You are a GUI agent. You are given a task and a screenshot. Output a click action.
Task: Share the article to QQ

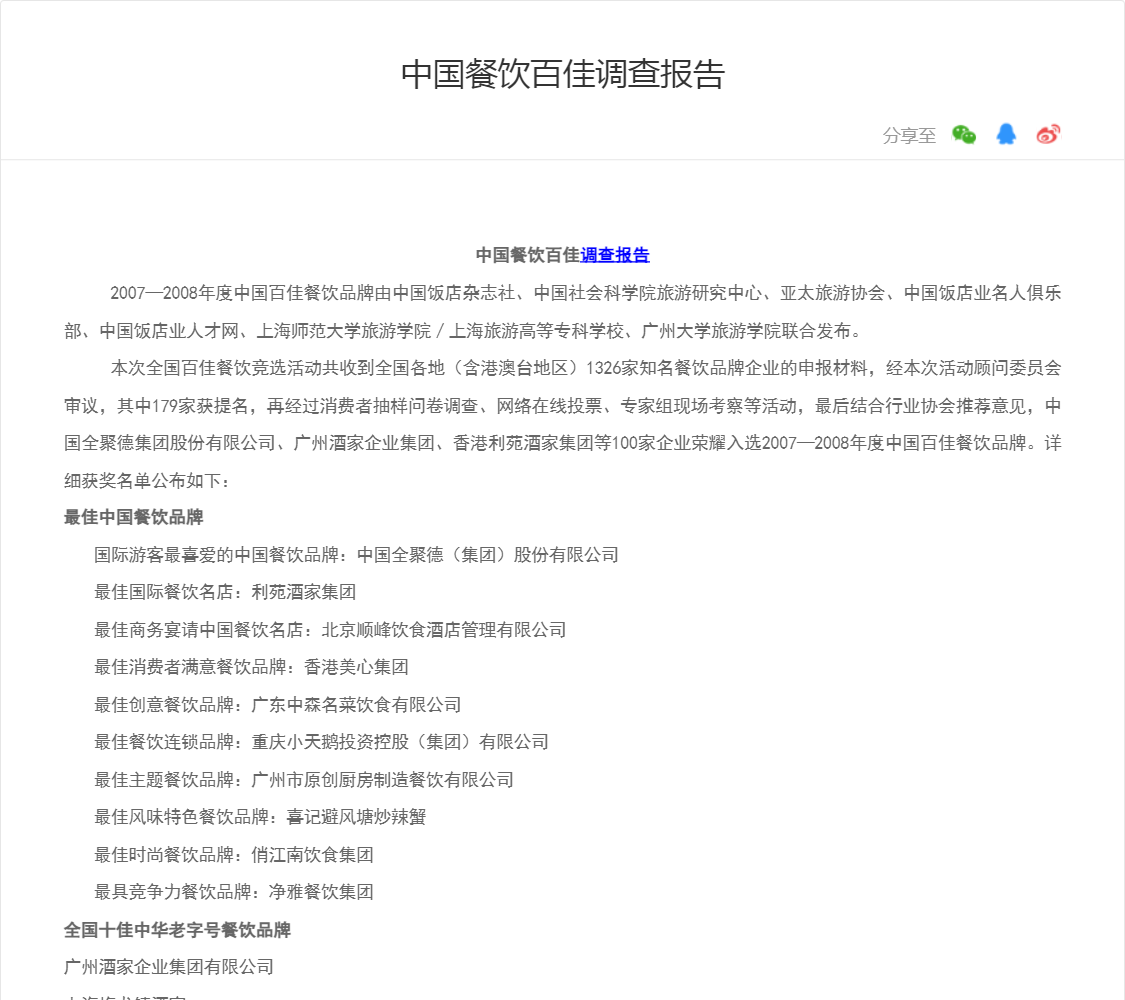pos(1006,135)
